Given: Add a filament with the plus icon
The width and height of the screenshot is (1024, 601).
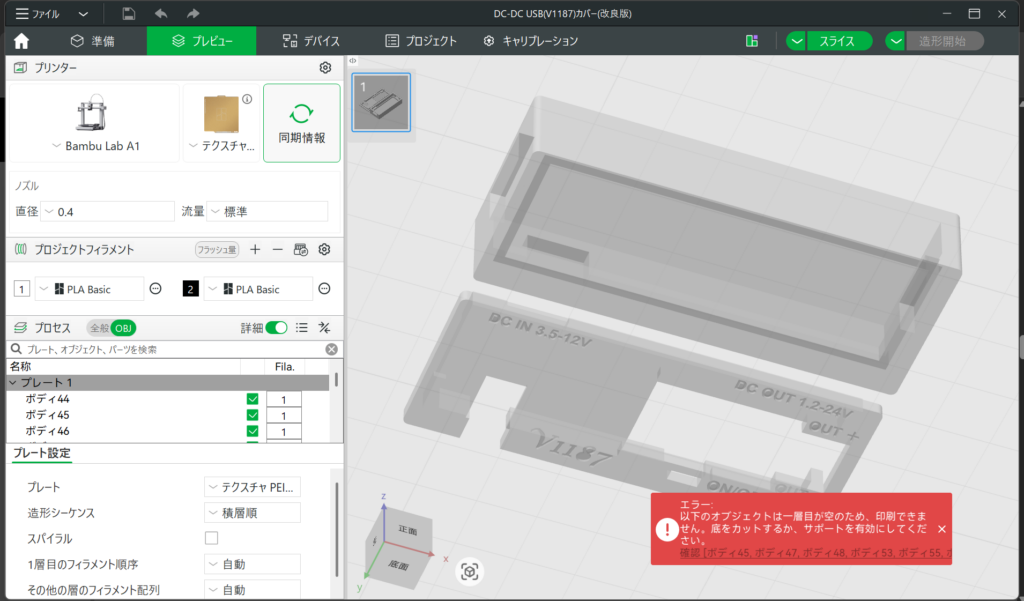Looking at the screenshot, I should point(255,249).
